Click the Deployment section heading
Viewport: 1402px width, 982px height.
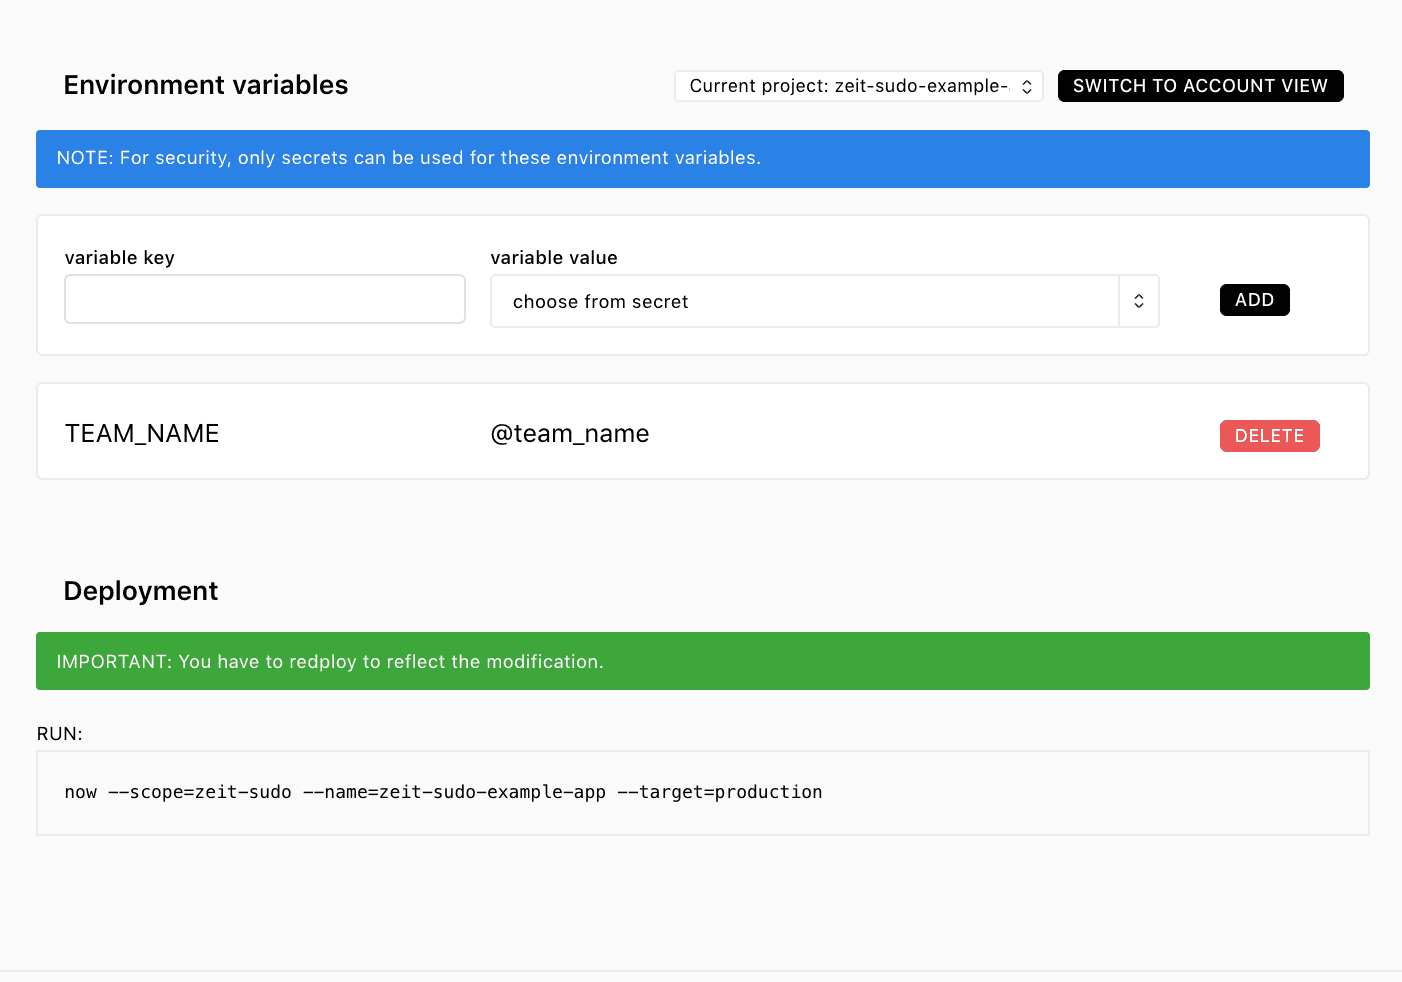click(x=141, y=591)
